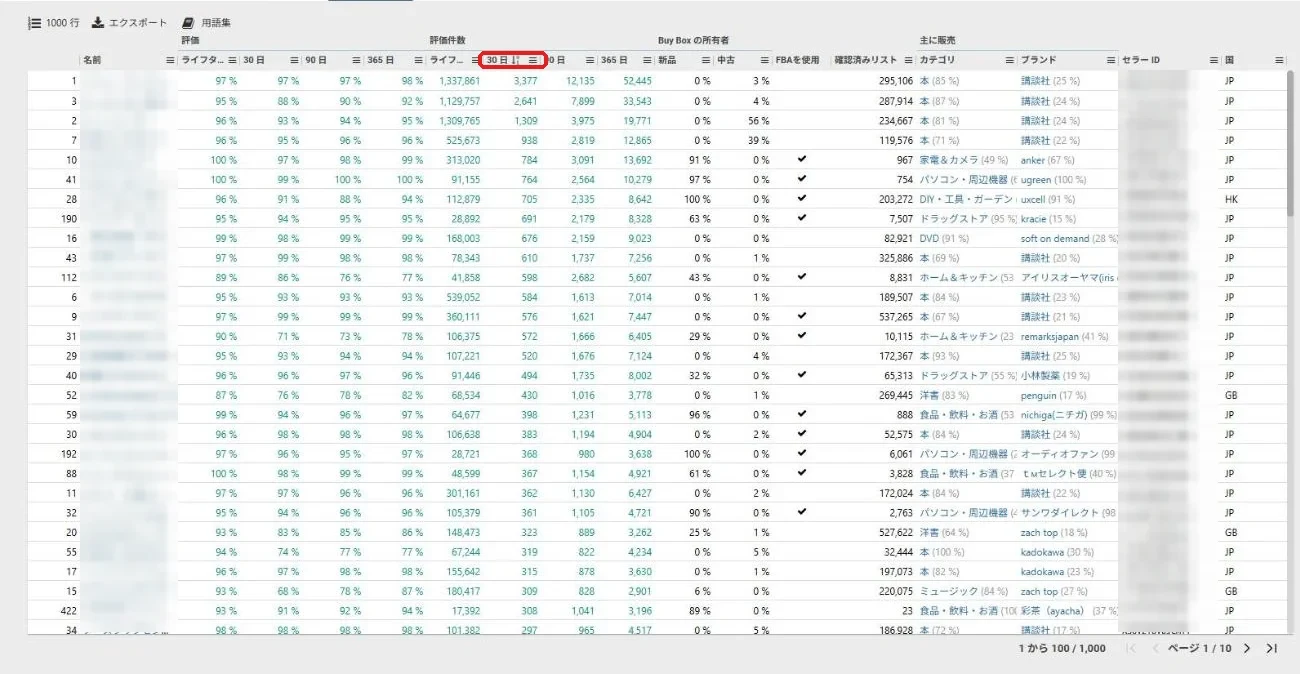
Task: Open brand link zach top (18 %)
Action: 1054,533
